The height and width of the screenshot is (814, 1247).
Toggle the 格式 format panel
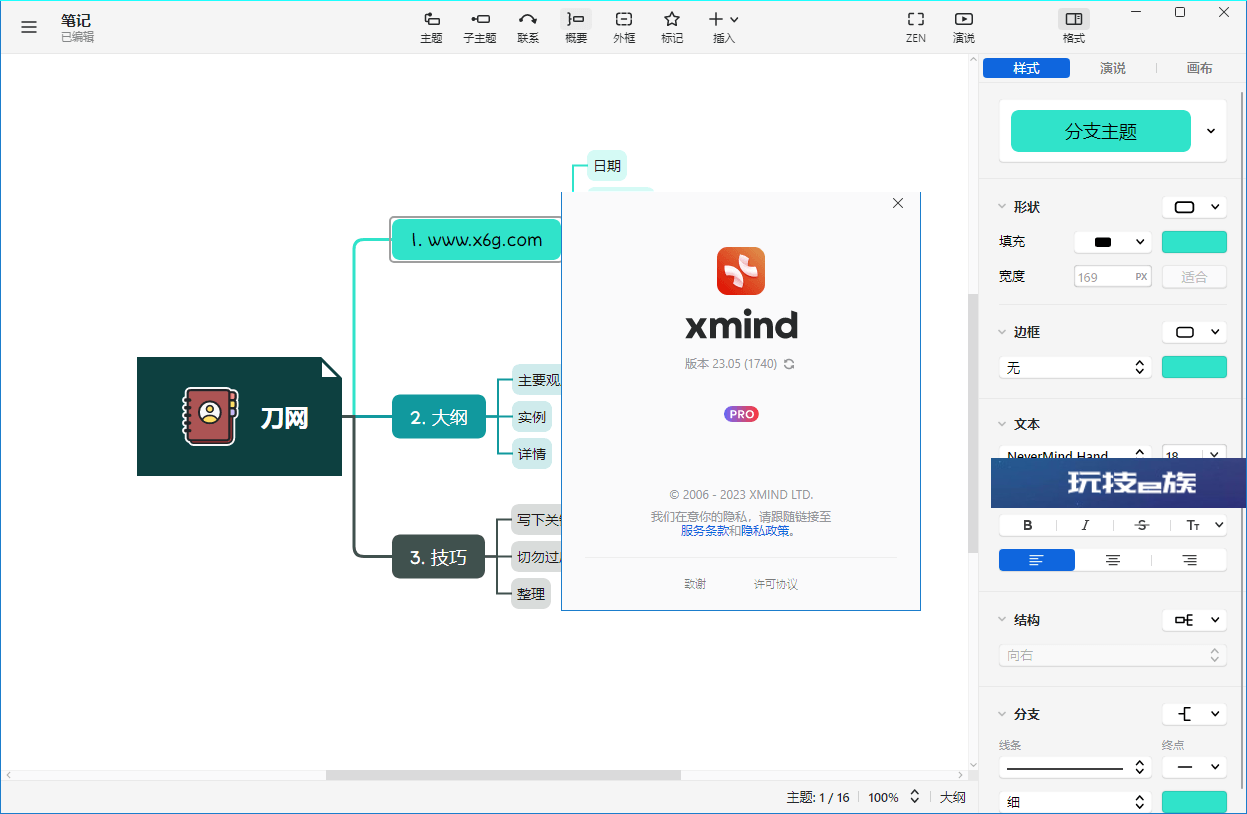(1074, 27)
